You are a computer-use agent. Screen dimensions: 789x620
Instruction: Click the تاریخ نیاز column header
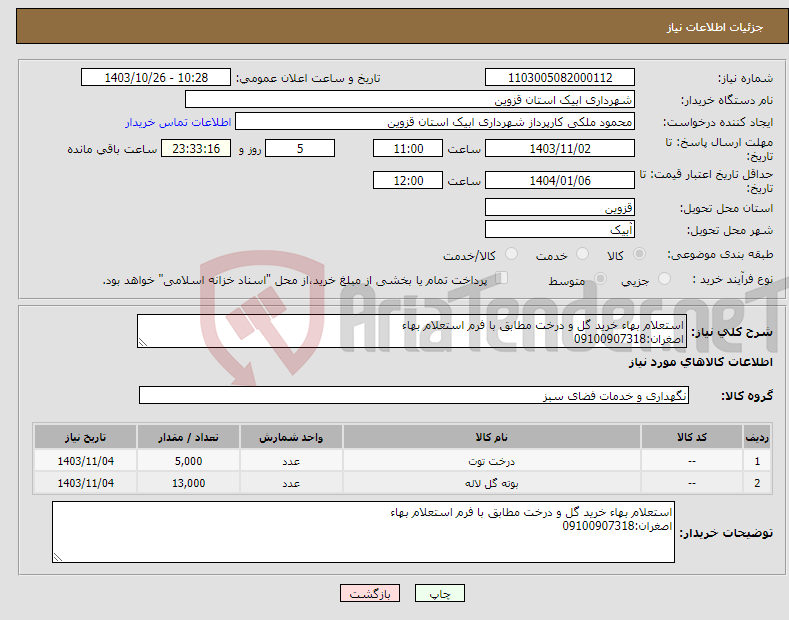click(x=86, y=437)
